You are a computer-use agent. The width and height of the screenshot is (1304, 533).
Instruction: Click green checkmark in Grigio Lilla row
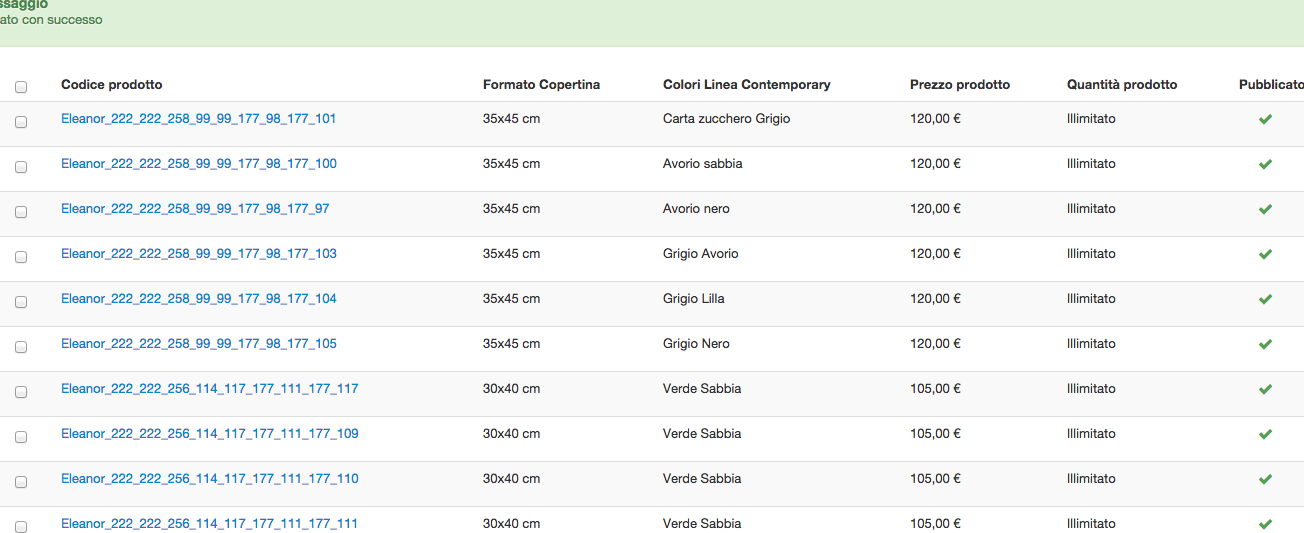(x=1265, y=299)
